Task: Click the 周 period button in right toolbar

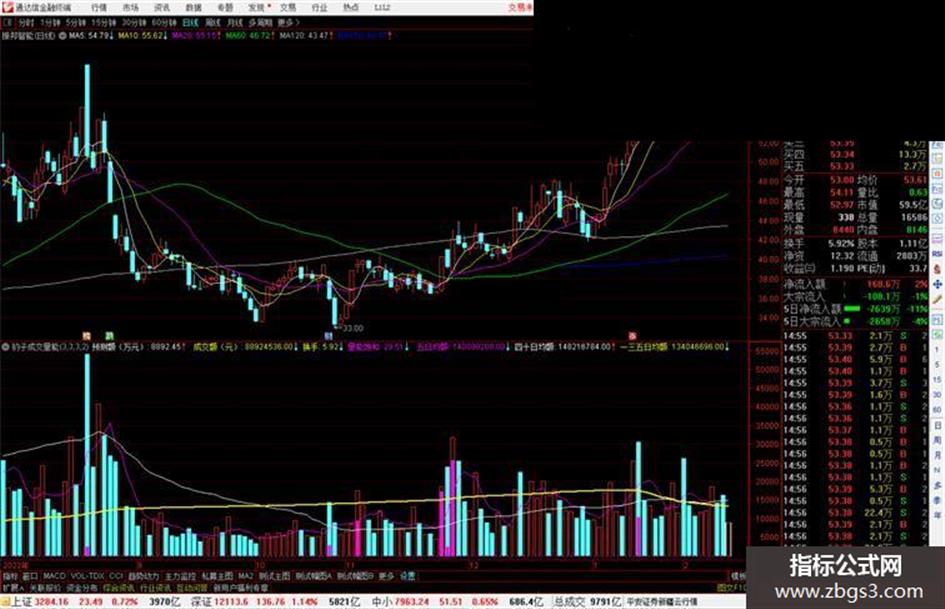Action: (x=937, y=440)
